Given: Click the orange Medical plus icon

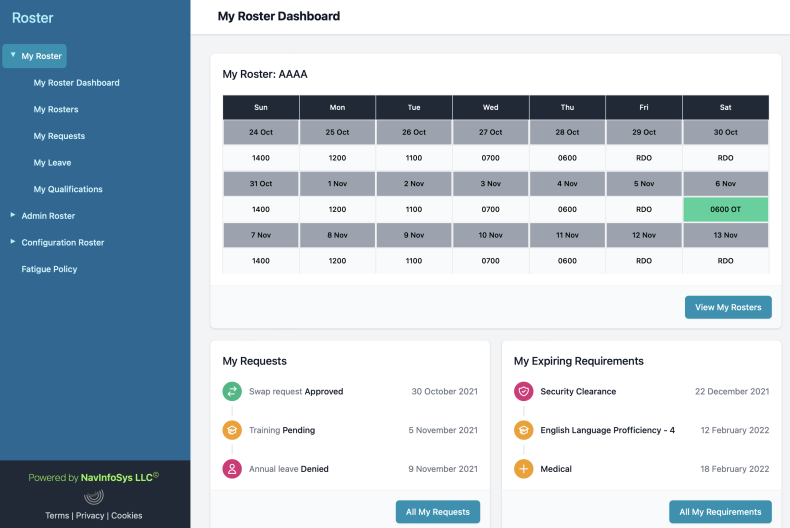Looking at the screenshot, I should 523,469.
